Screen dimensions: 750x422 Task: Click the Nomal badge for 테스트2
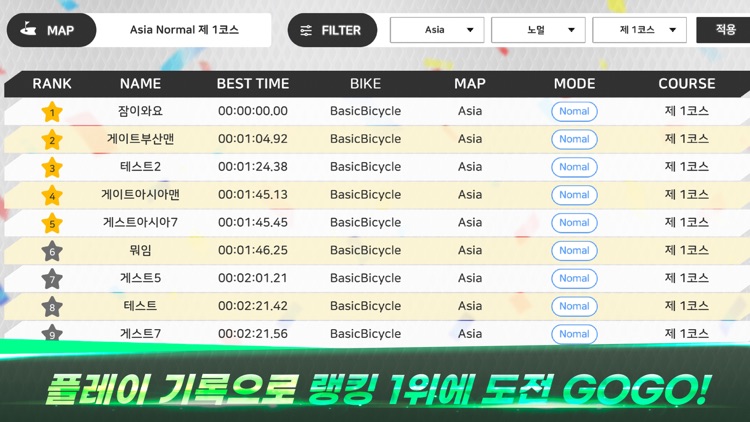[x=574, y=167]
